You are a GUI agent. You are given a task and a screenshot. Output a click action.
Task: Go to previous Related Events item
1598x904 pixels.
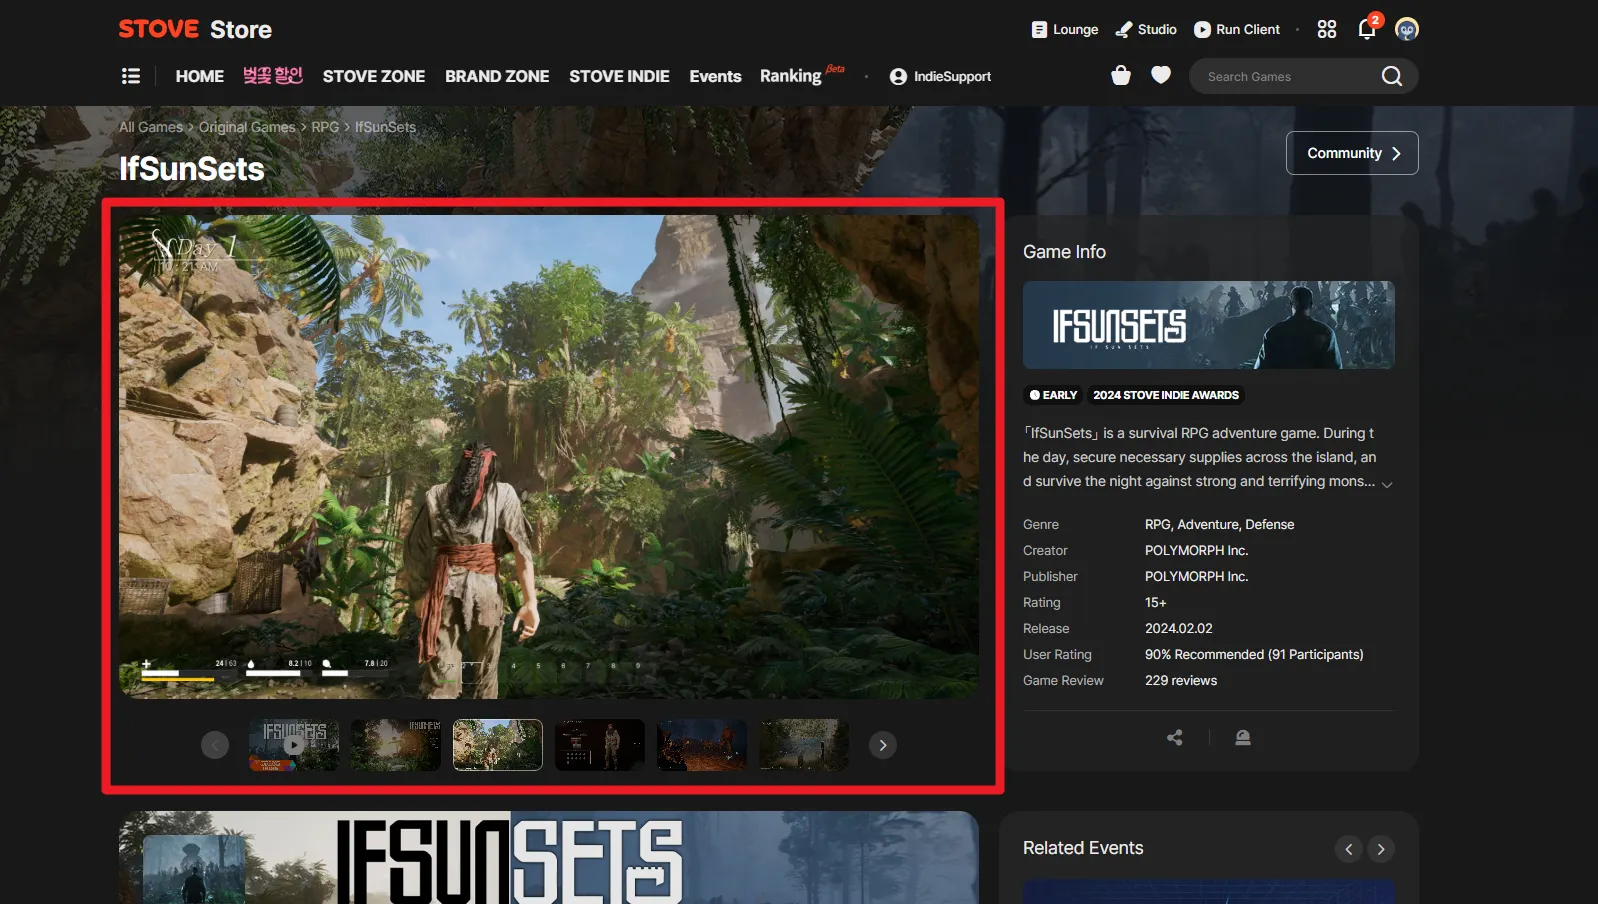point(1349,849)
